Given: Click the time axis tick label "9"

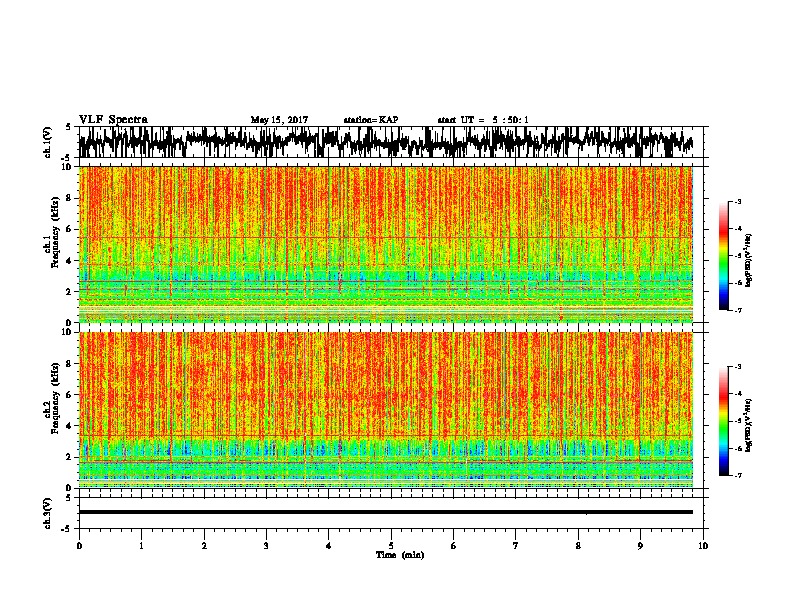Looking at the screenshot, I should [x=640, y=546].
